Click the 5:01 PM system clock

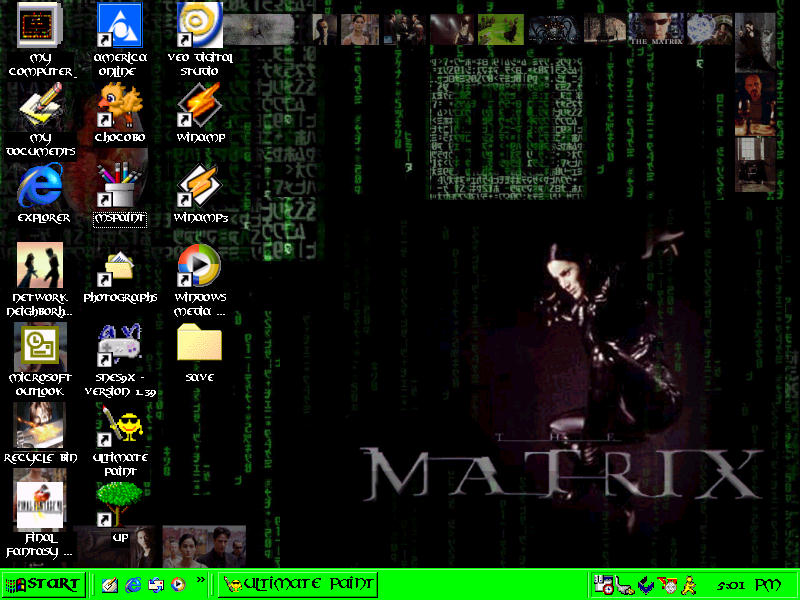point(749,585)
